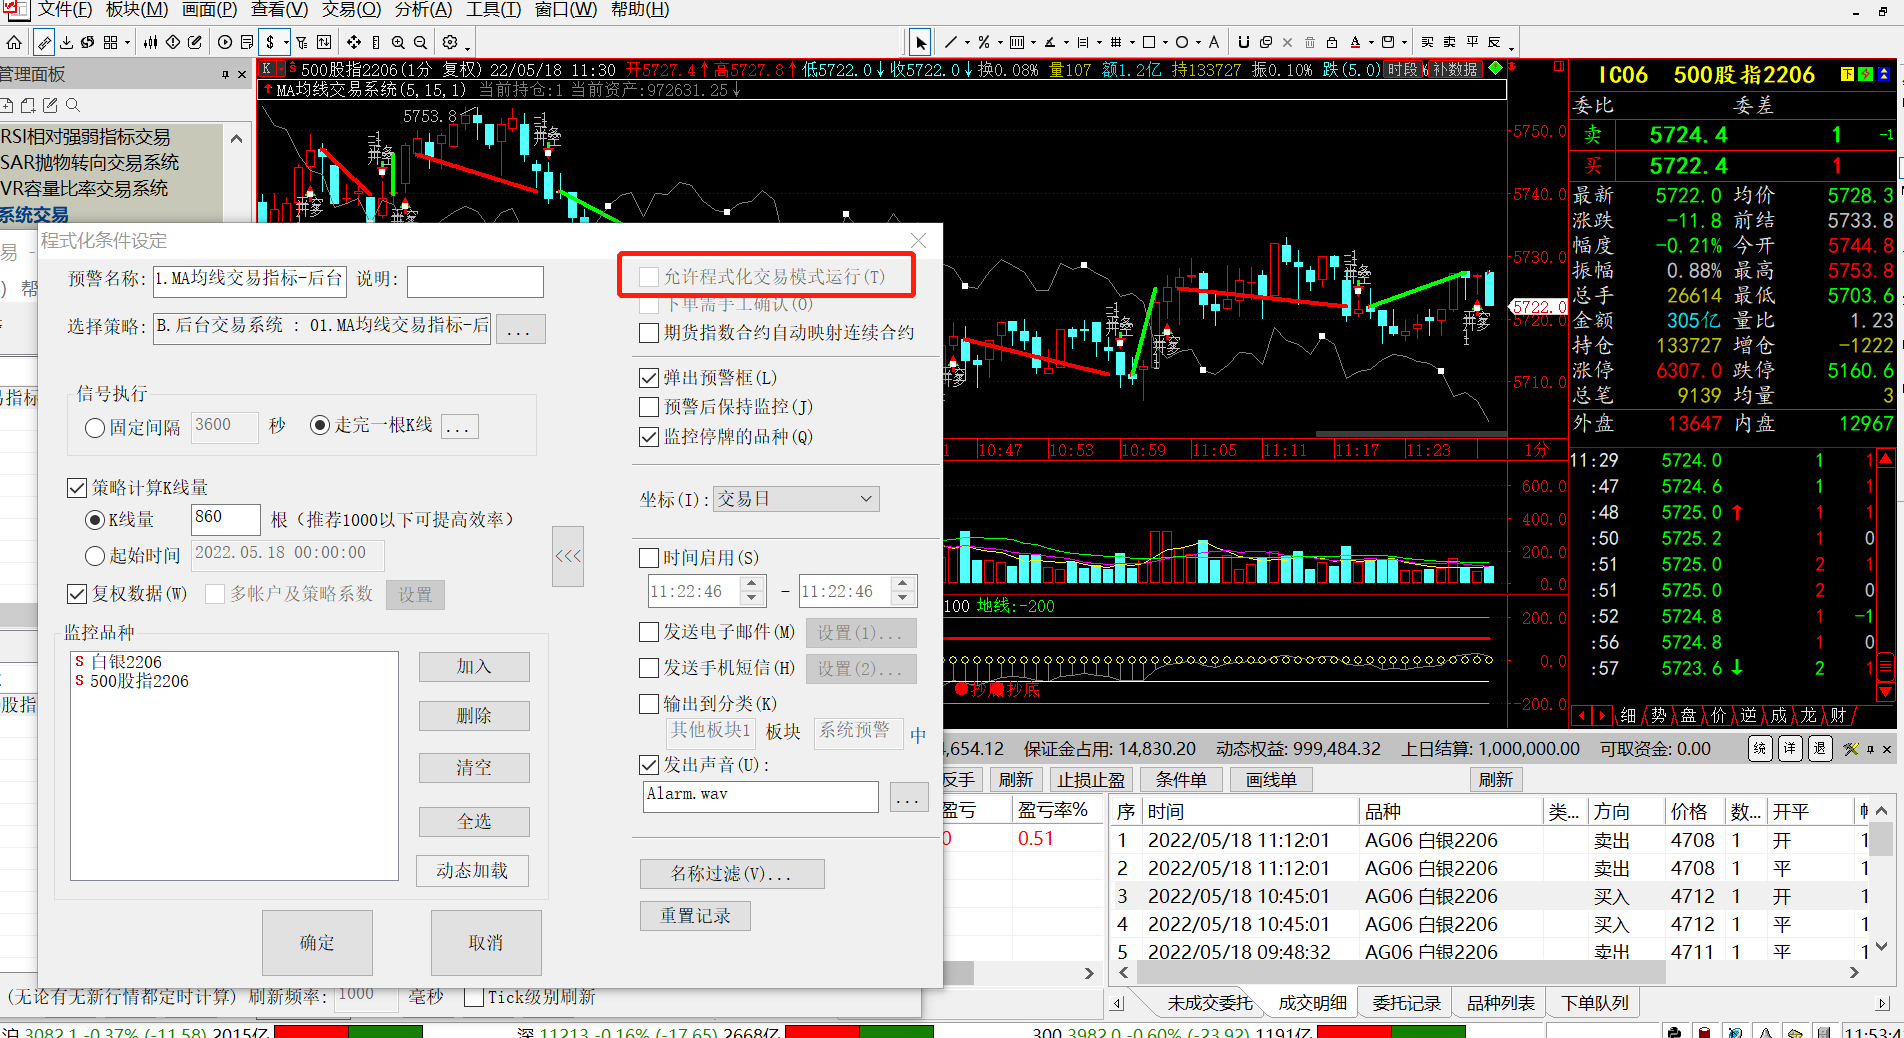This screenshot has width=1904, height=1038.
Task: Click the up-down arrows sort icon
Action: [x=324, y=42]
